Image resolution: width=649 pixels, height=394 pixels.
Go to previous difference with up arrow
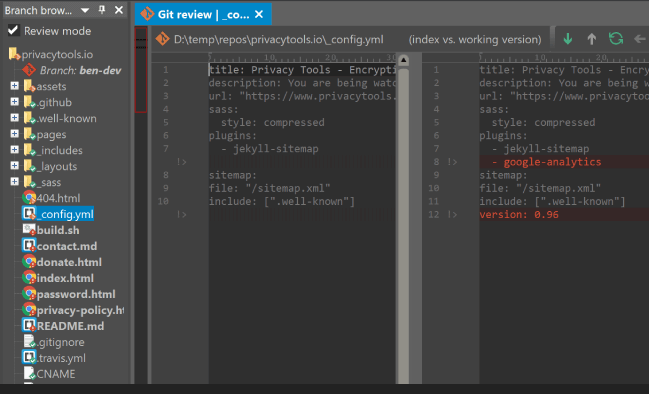(592, 39)
